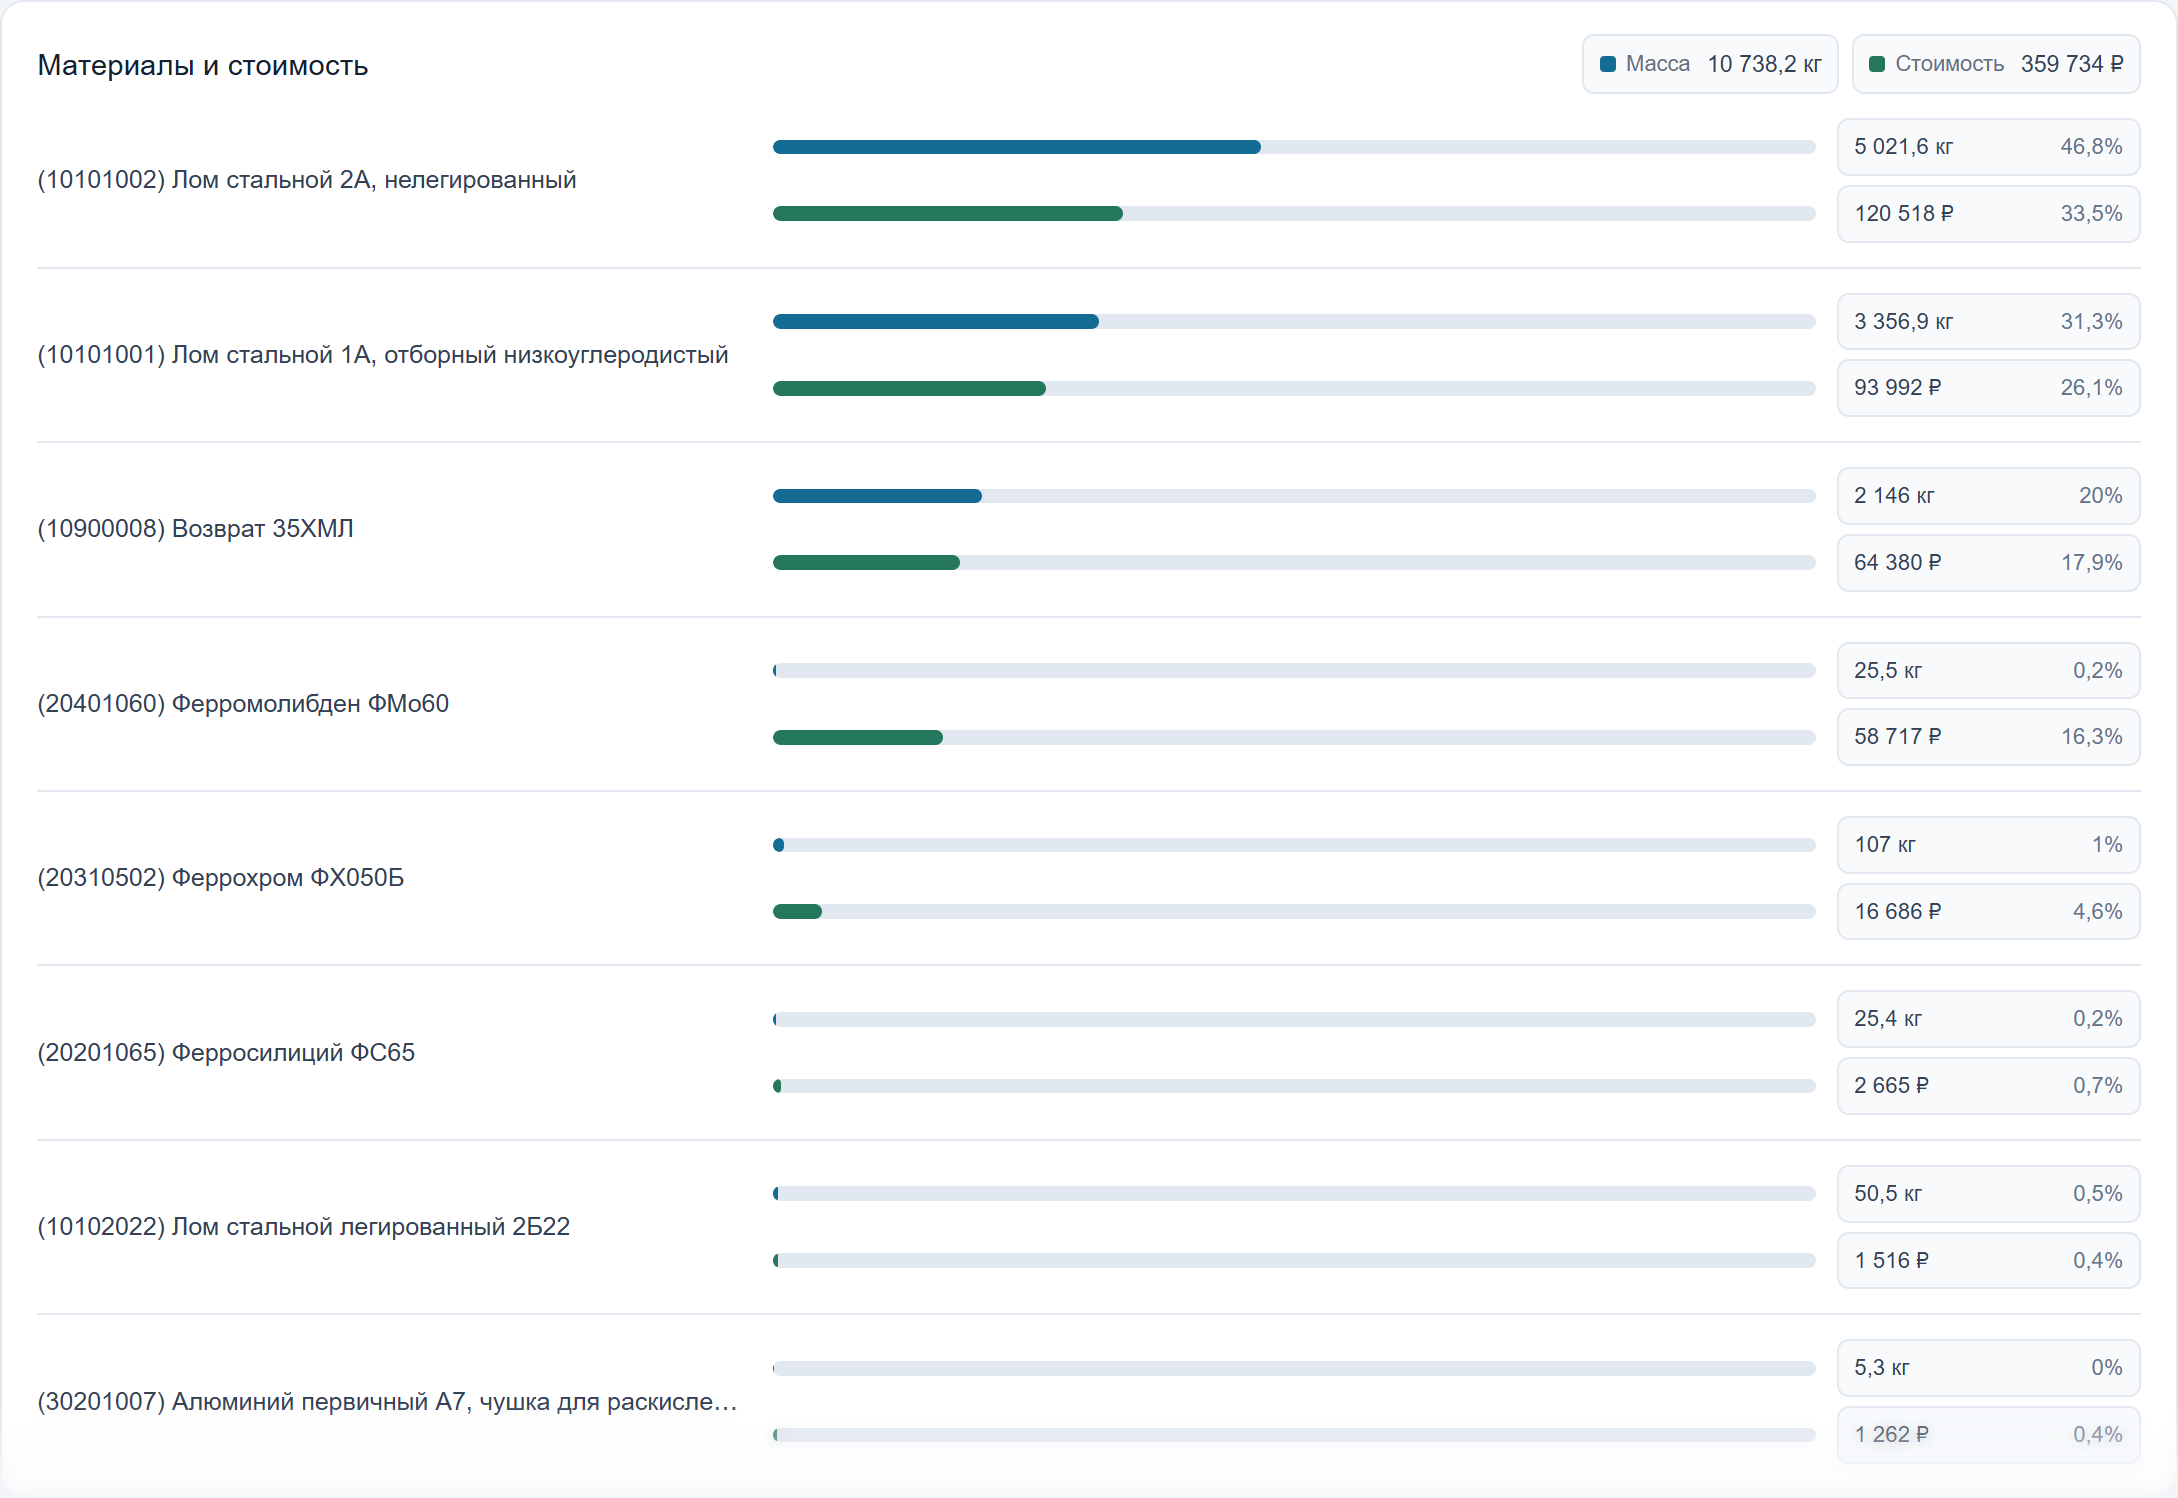Click the 107 кг value box

(1988, 845)
